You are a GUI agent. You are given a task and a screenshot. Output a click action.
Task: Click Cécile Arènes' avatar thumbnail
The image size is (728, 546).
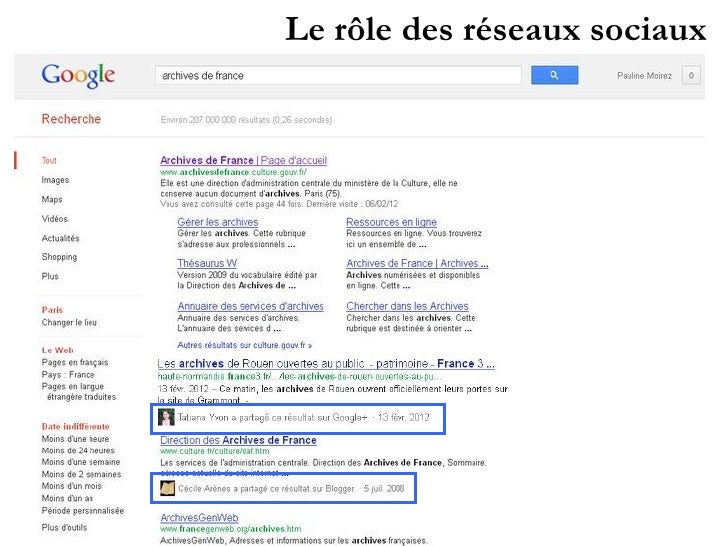[x=167, y=488]
